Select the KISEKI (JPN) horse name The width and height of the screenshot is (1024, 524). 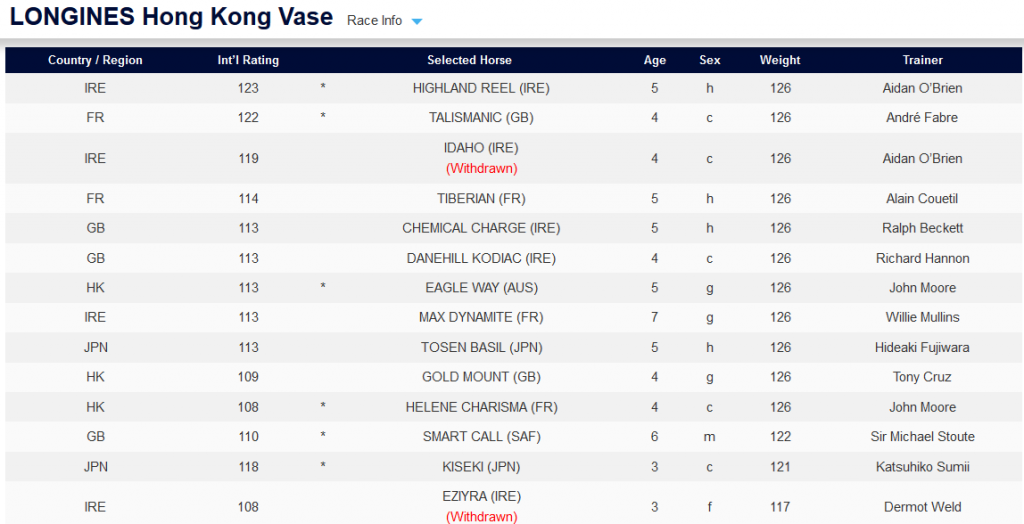(481, 466)
